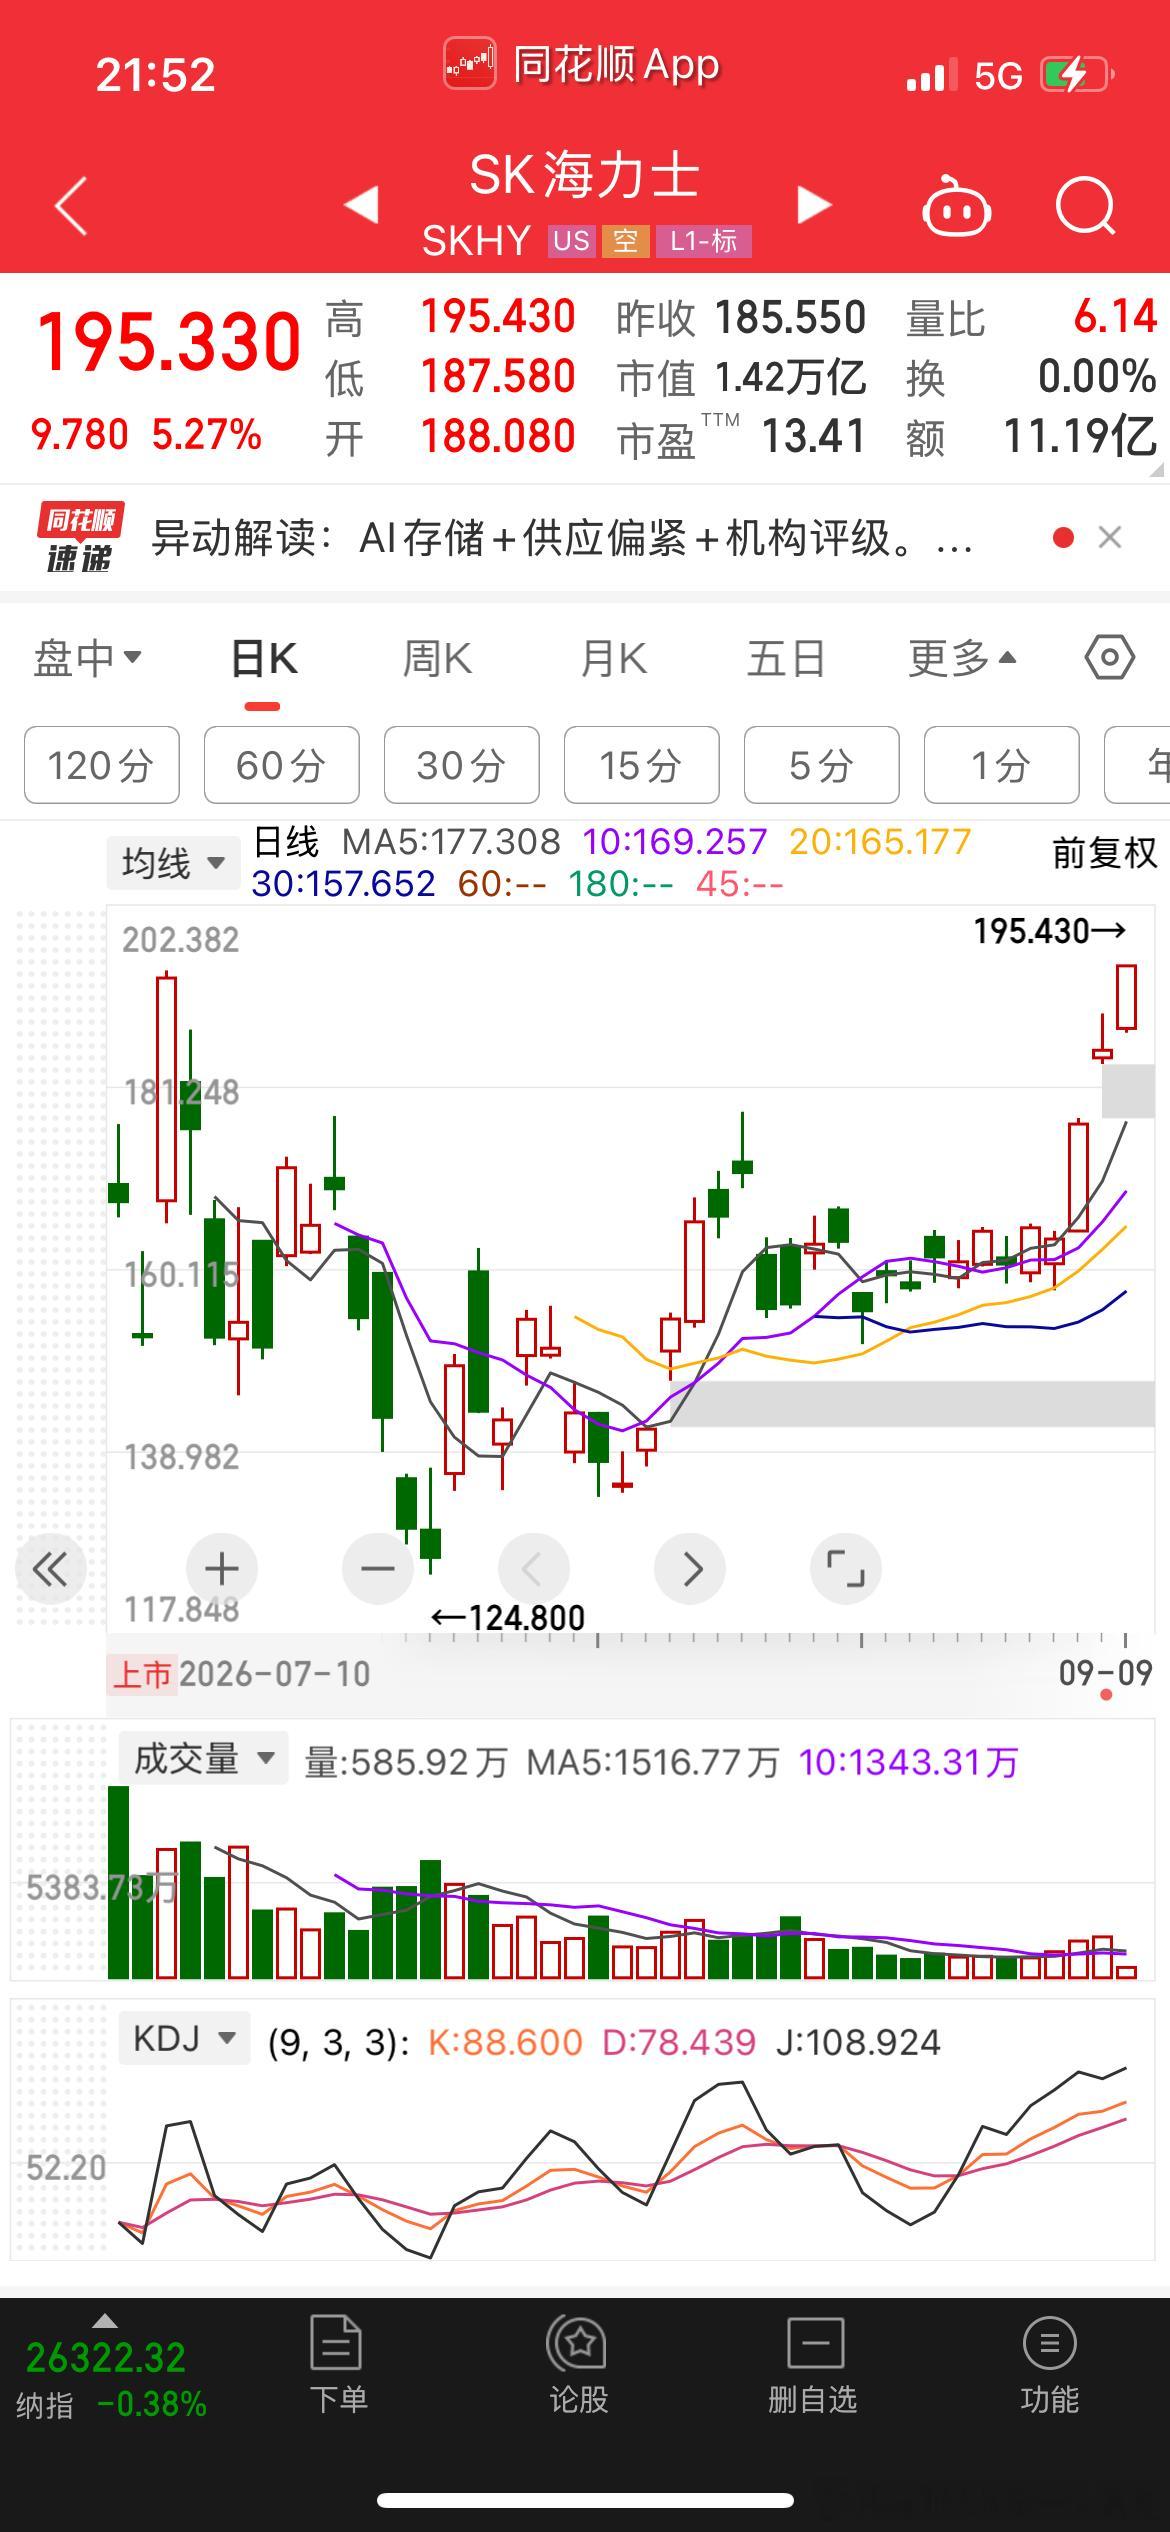This screenshot has width=1170, height=2532.
Task: Open 成交量 indicator dropdown
Action: [x=203, y=1758]
